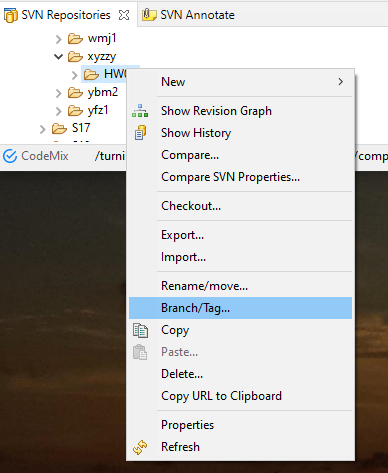Close the SVN Repositories view
The width and height of the screenshot is (388, 473).
click(x=124, y=15)
